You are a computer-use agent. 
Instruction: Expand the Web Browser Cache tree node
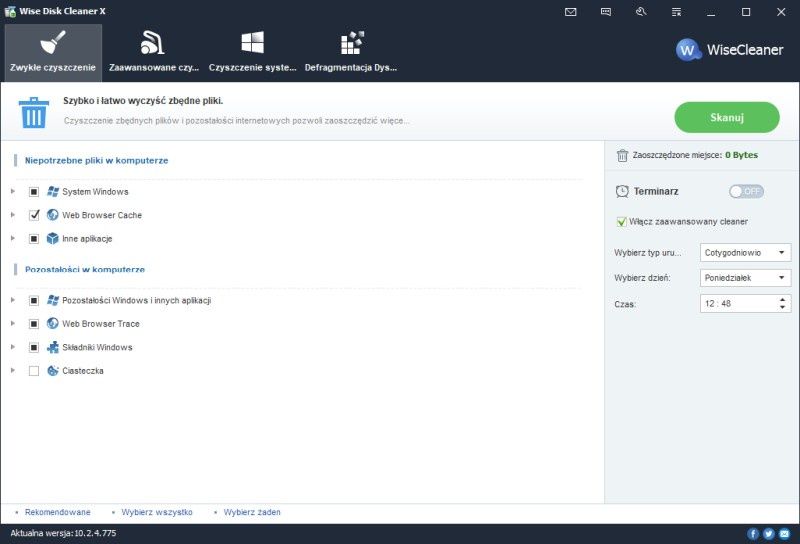[x=13, y=215]
